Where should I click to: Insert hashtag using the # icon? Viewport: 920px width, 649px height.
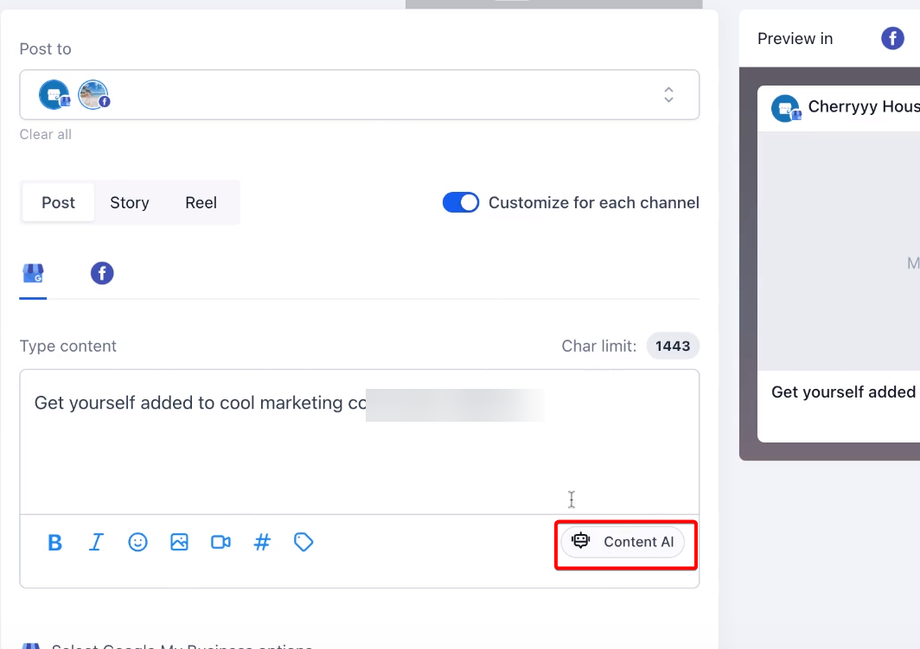262,542
